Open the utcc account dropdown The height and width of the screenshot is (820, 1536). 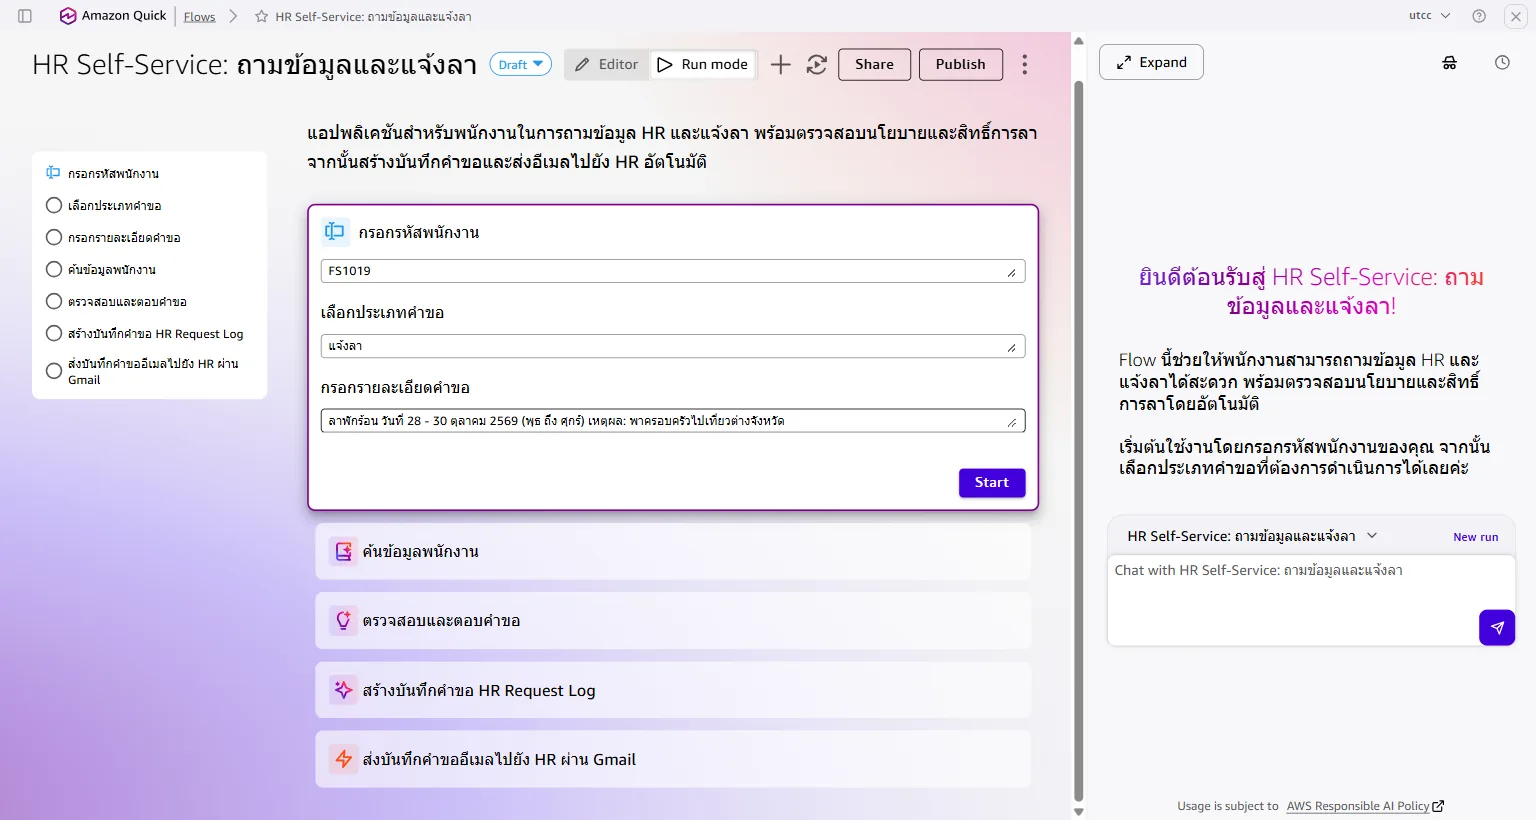tap(1430, 16)
